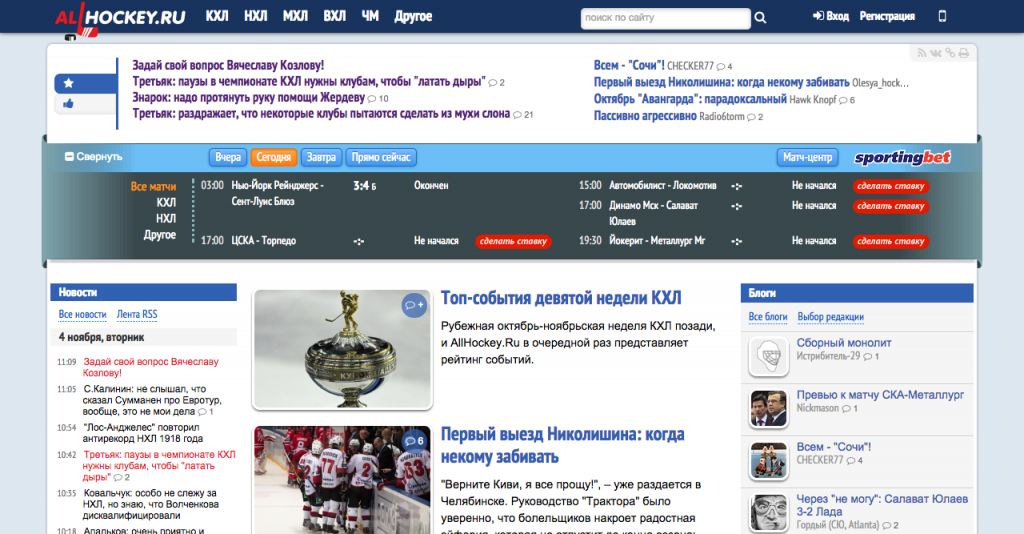Select the thumbs-up popular tab
The height and width of the screenshot is (534, 1024).
(x=86, y=103)
